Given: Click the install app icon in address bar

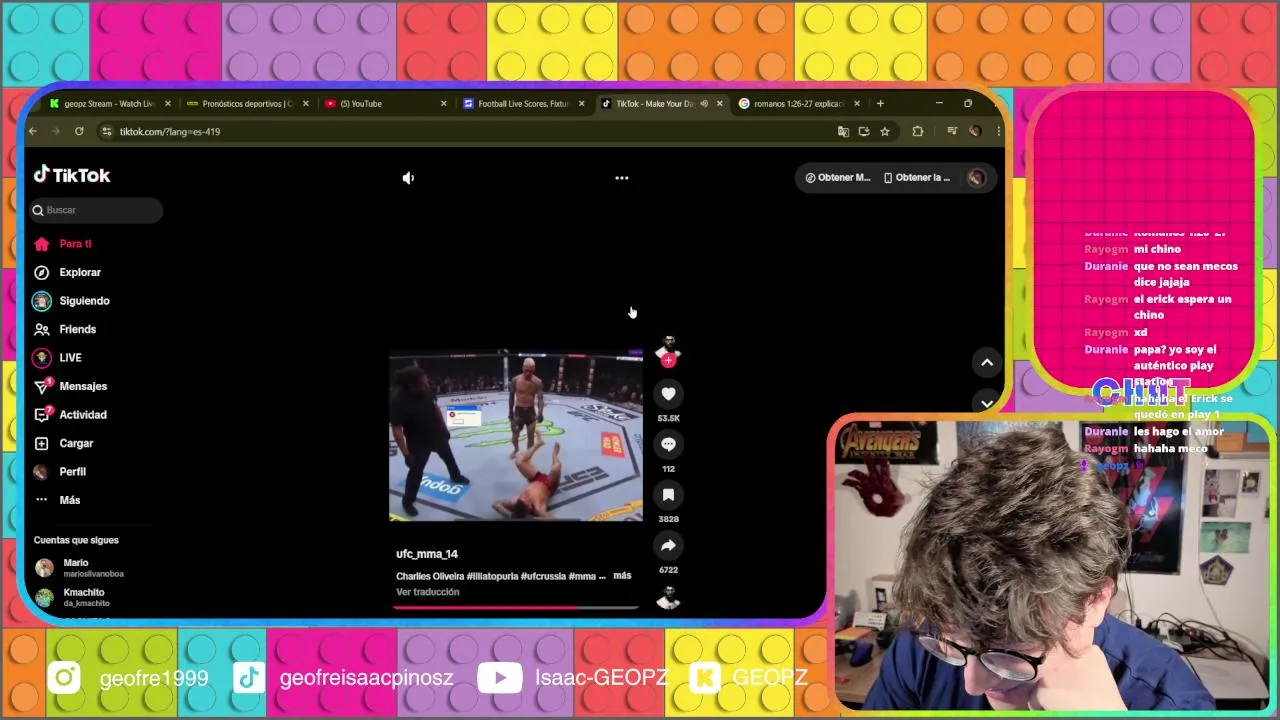Looking at the screenshot, I should 864,131.
